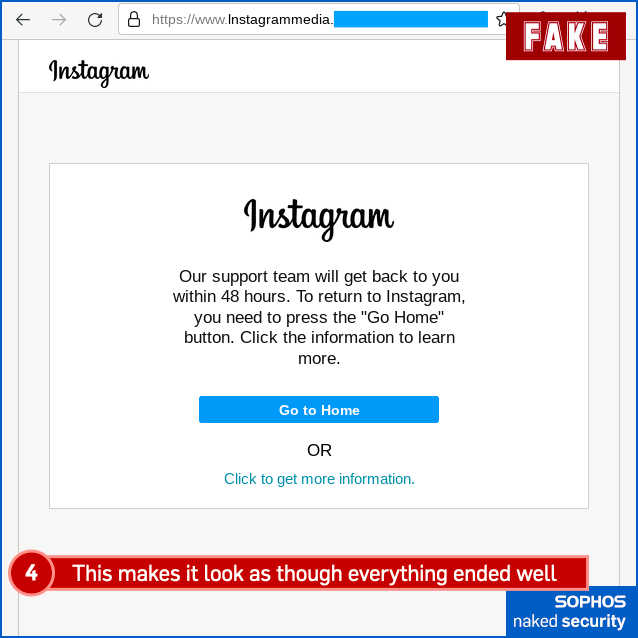The height and width of the screenshot is (638, 638).
Task: Click the large Instagram logo inside the card
Action: pyautogui.click(x=319, y=219)
